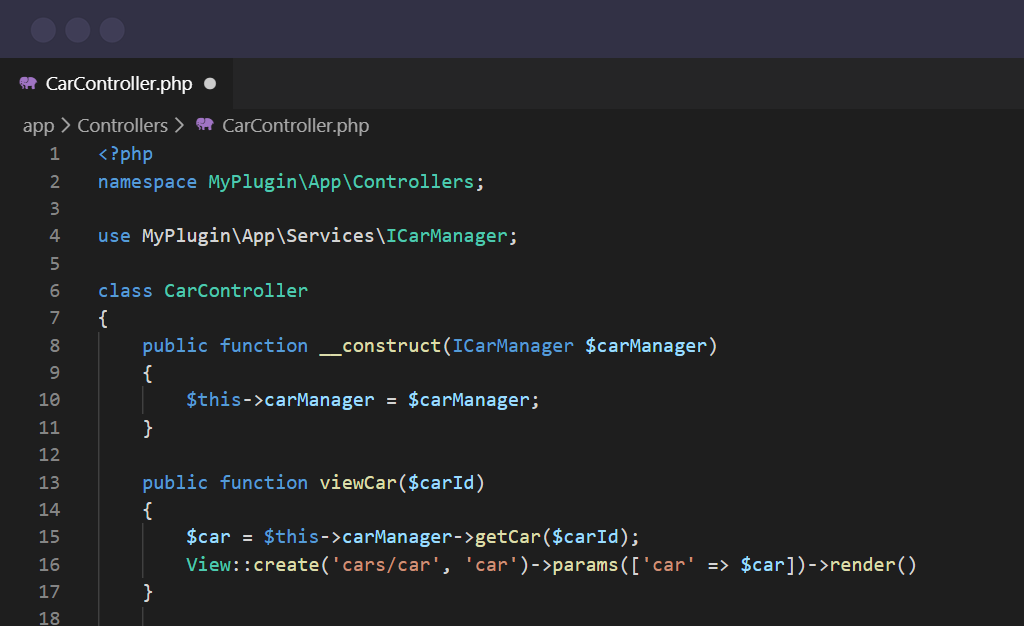The width and height of the screenshot is (1024, 626).
Task: Click the CarController class name on line 6
Action: tap(236, 291)
